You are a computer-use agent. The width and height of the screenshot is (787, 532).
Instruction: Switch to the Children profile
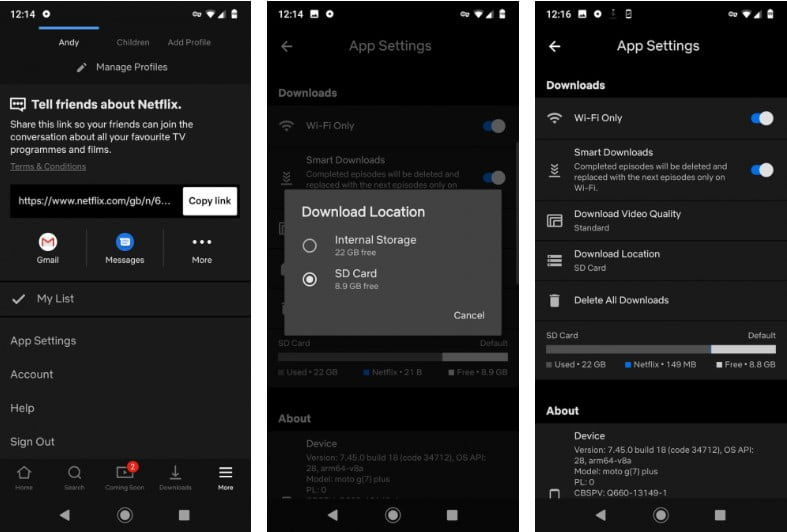pos(133,42)
